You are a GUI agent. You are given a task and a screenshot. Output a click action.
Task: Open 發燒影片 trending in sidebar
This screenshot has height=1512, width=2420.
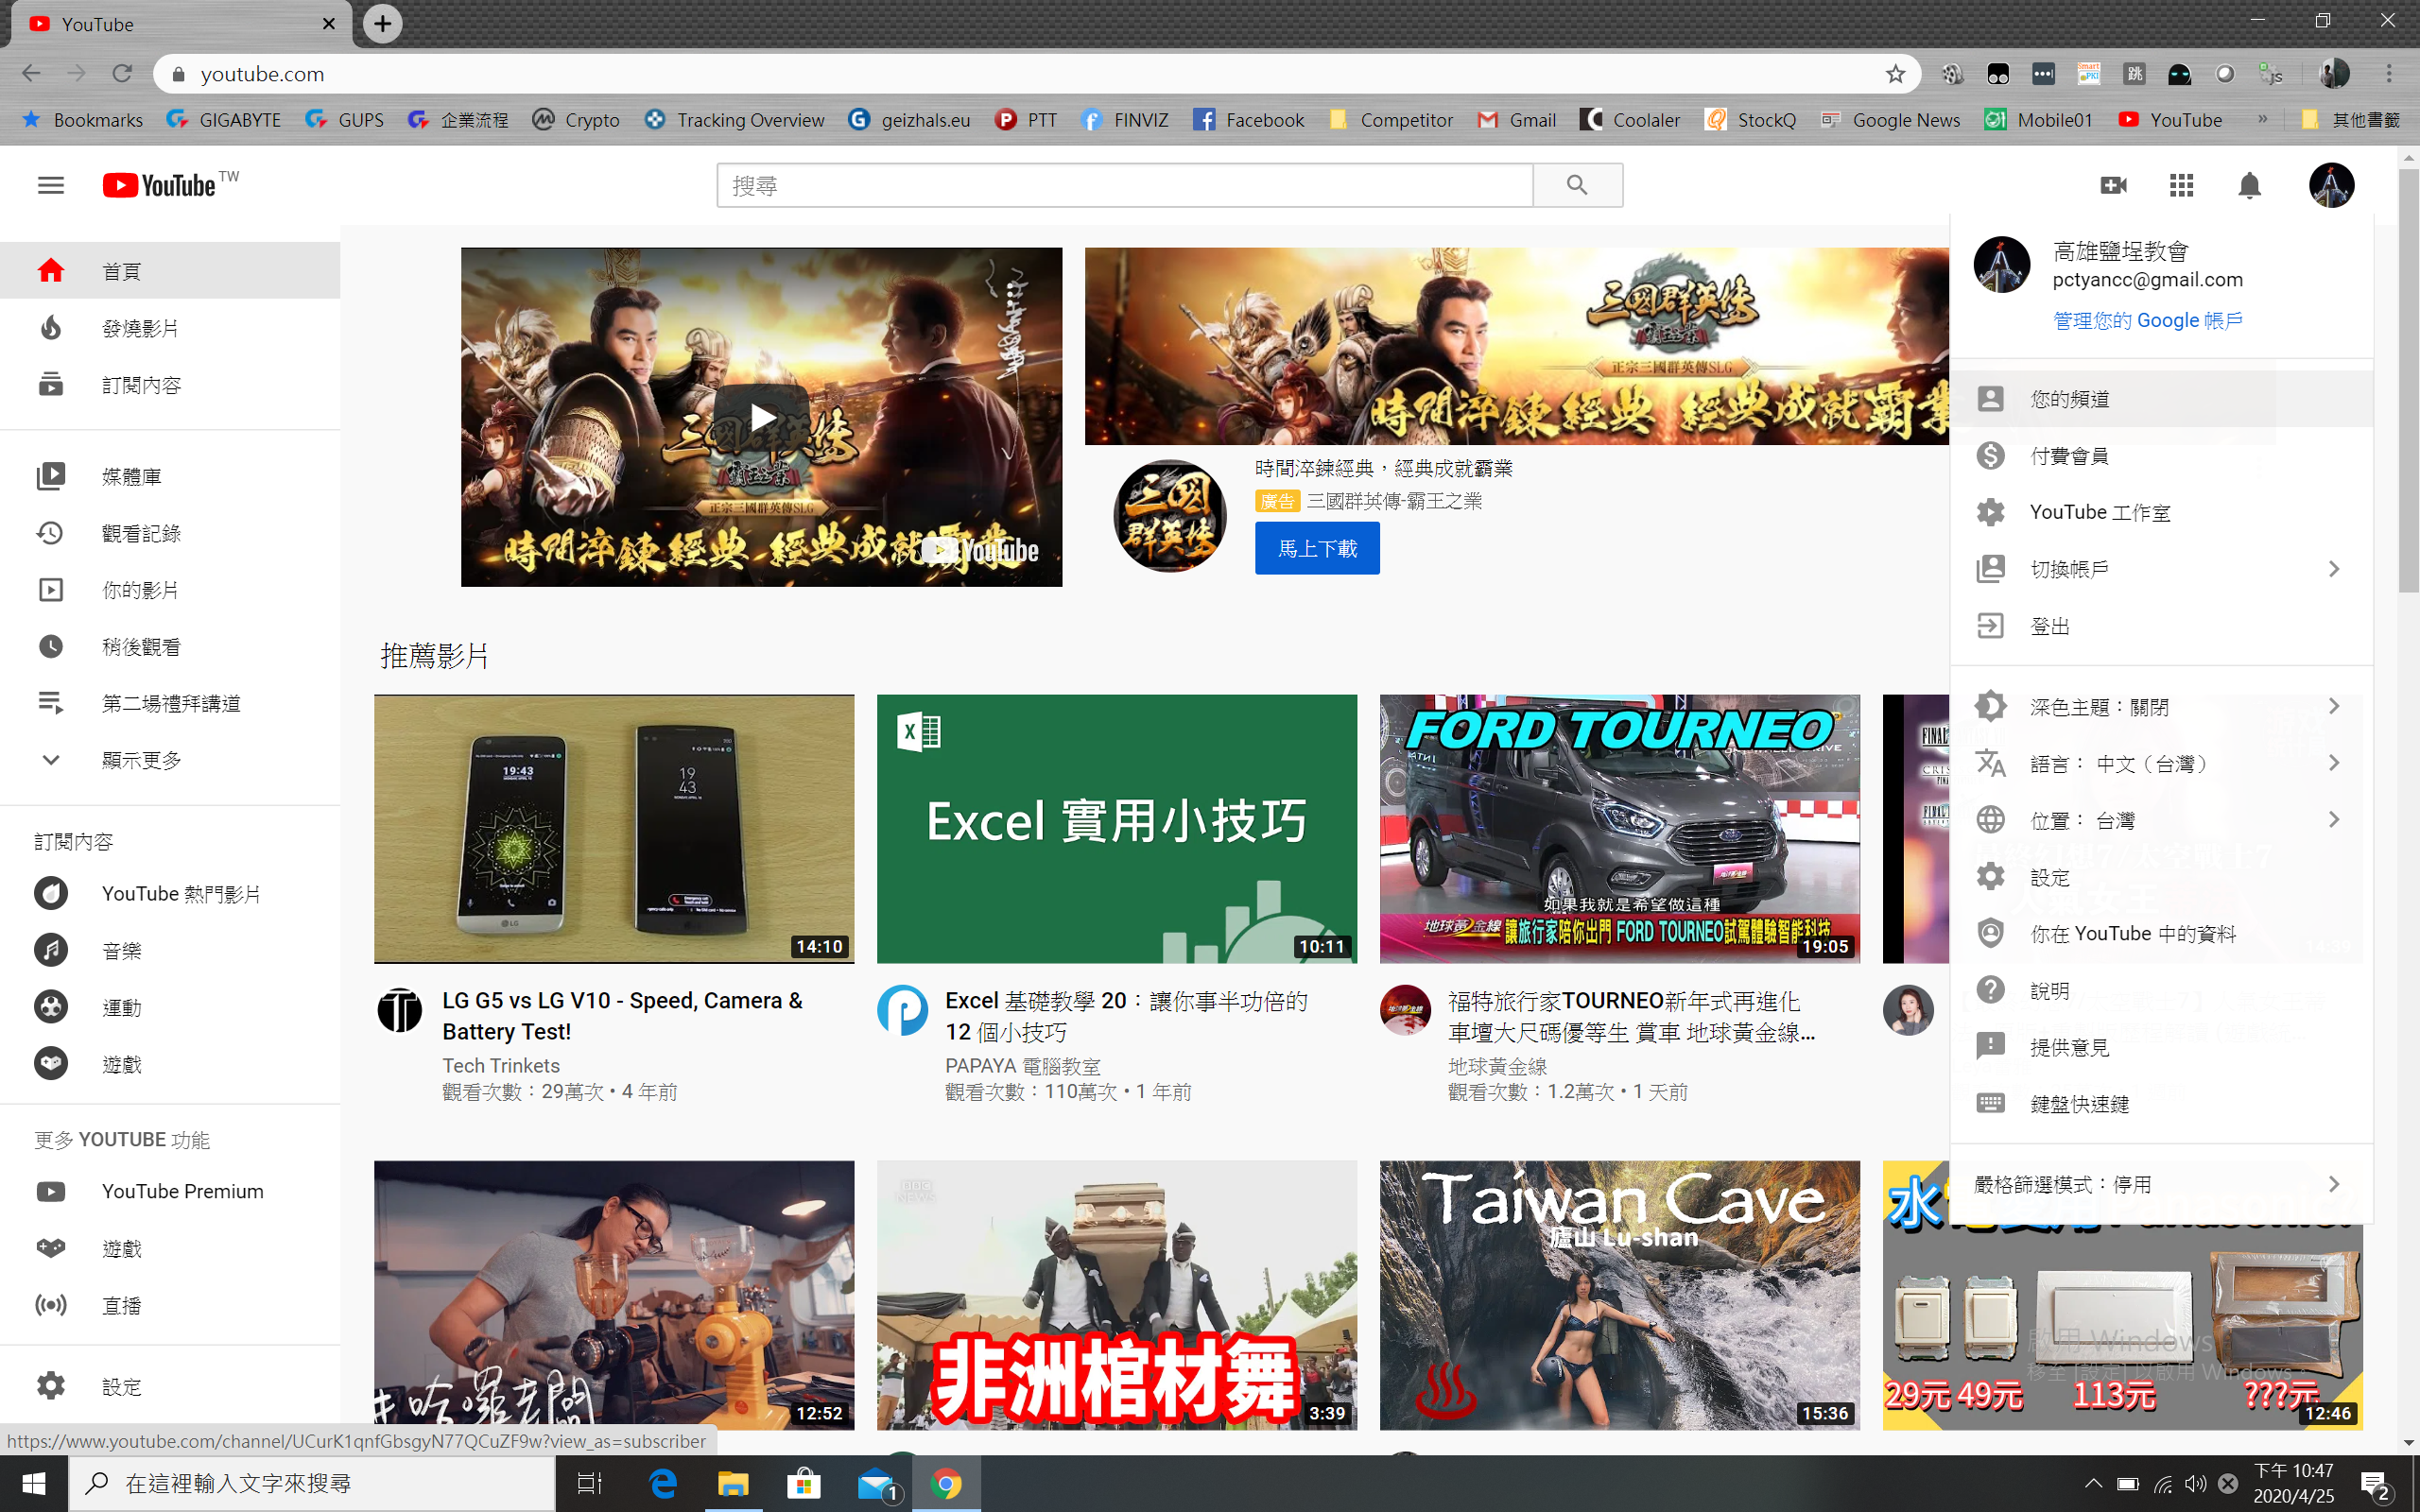coord(140,328)
